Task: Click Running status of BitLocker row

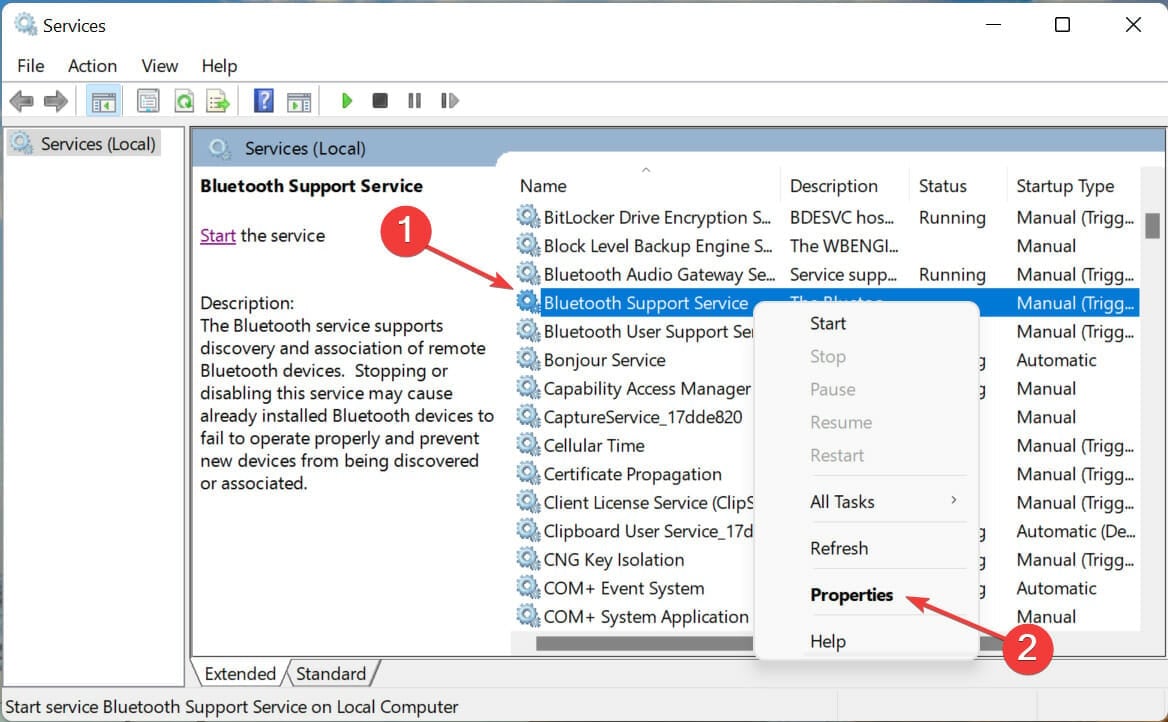Action: [952, 218]
